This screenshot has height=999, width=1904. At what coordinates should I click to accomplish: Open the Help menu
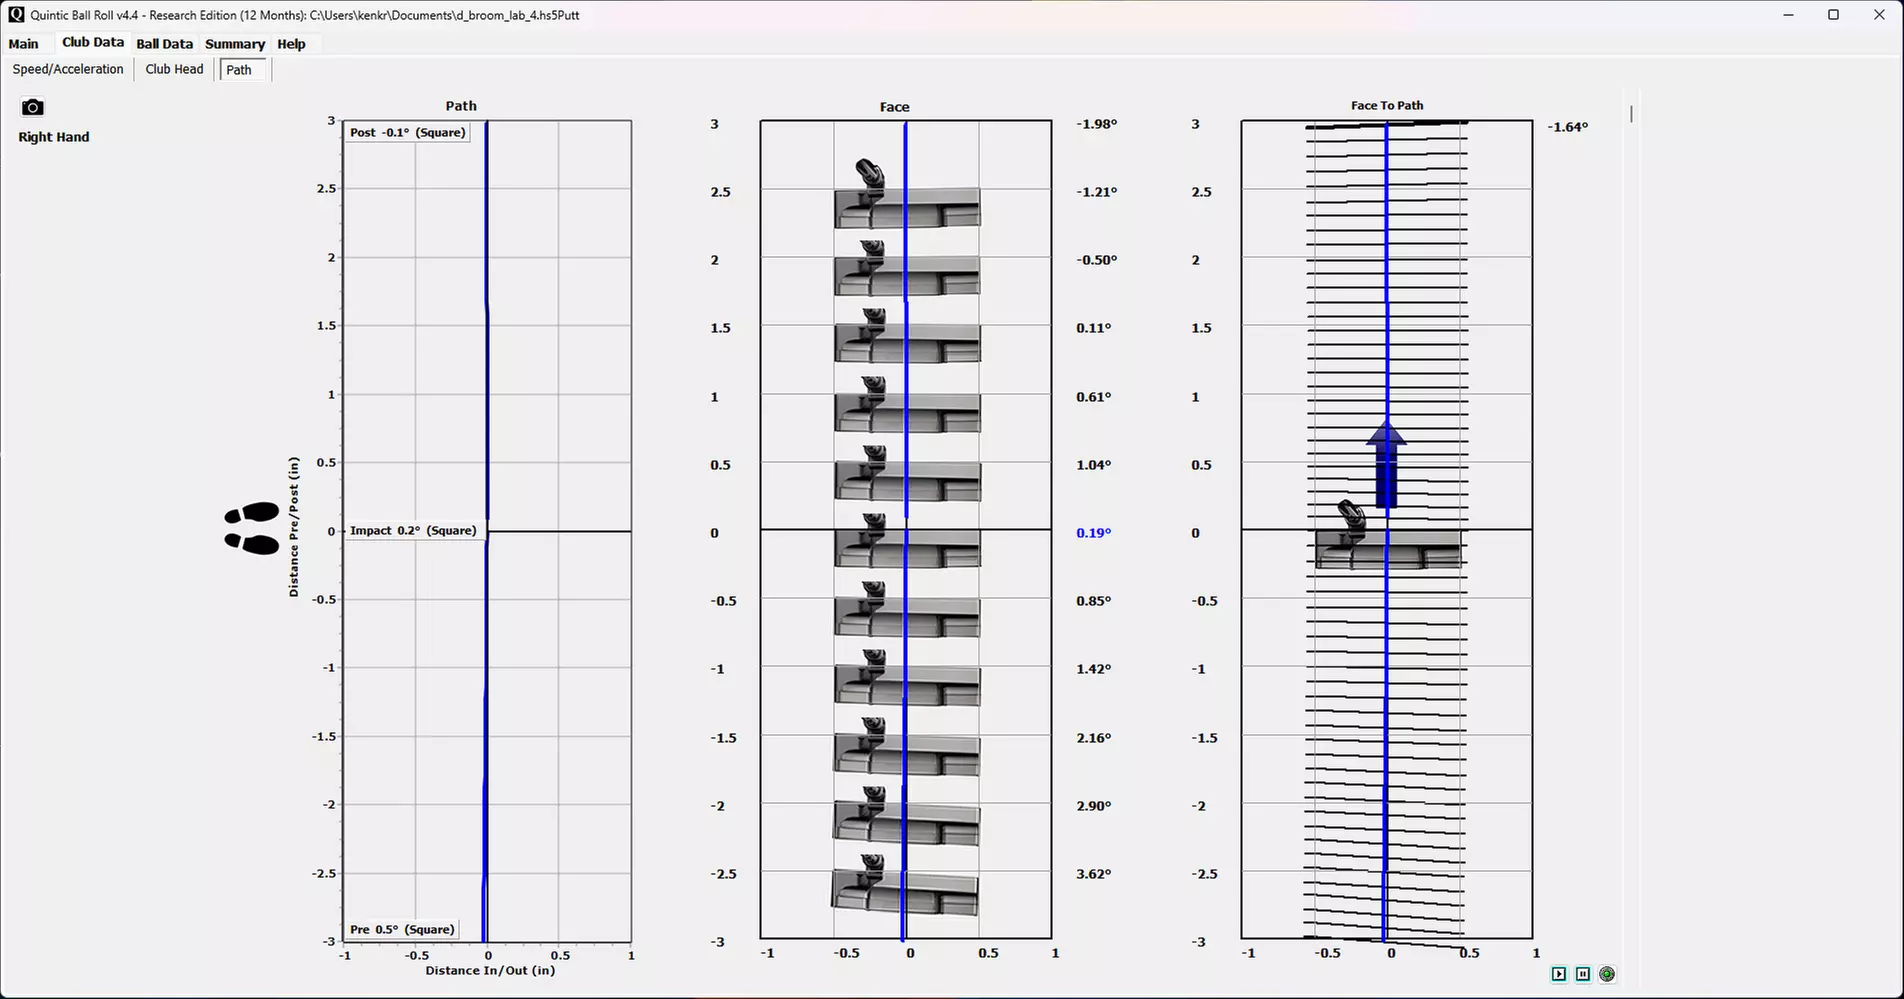(291, 44)
